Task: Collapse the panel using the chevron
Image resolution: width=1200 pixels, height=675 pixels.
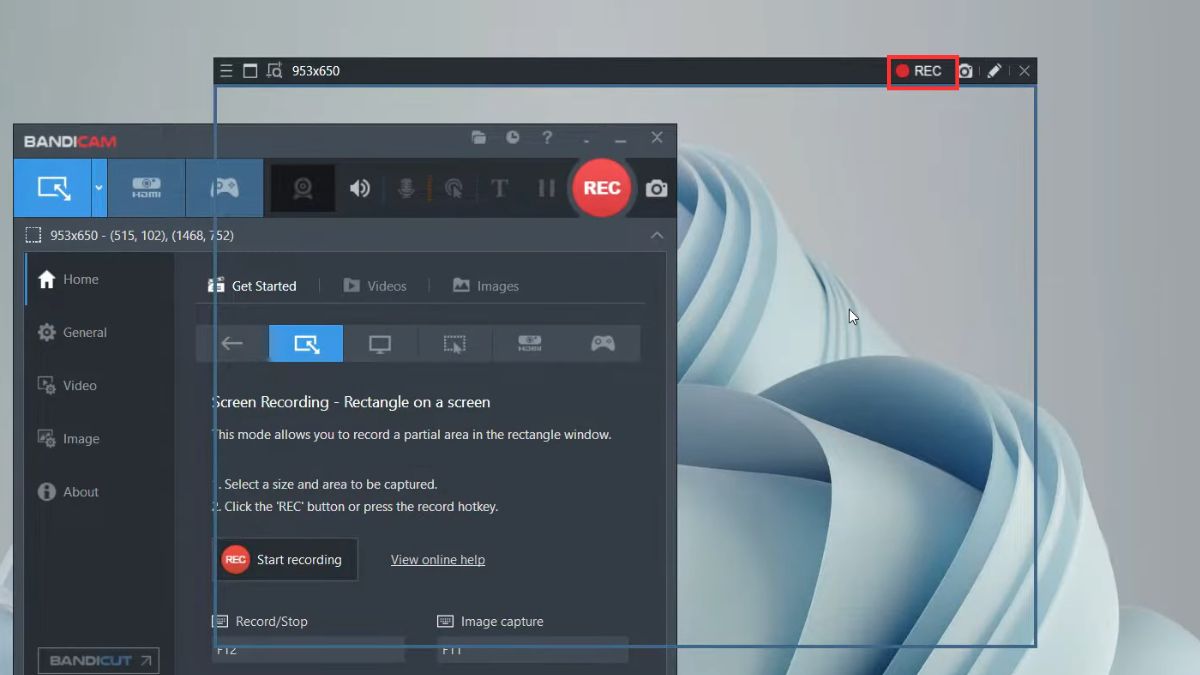Action: coord(657,235)
